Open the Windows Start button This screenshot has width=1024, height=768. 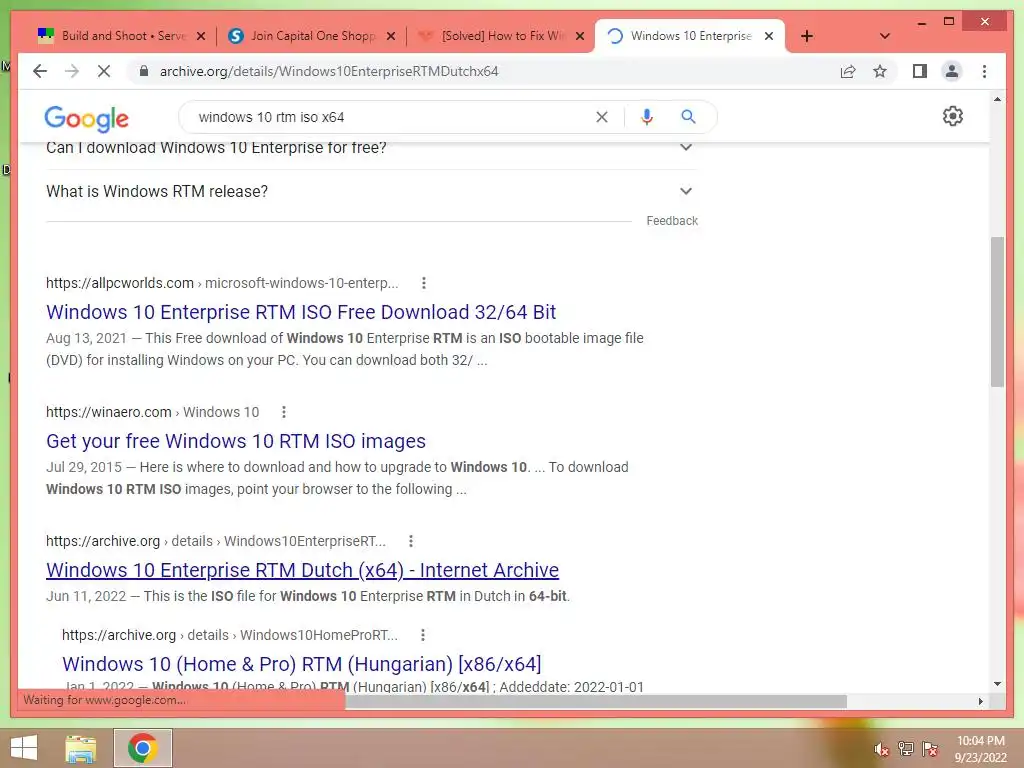(x=24, y=748)
